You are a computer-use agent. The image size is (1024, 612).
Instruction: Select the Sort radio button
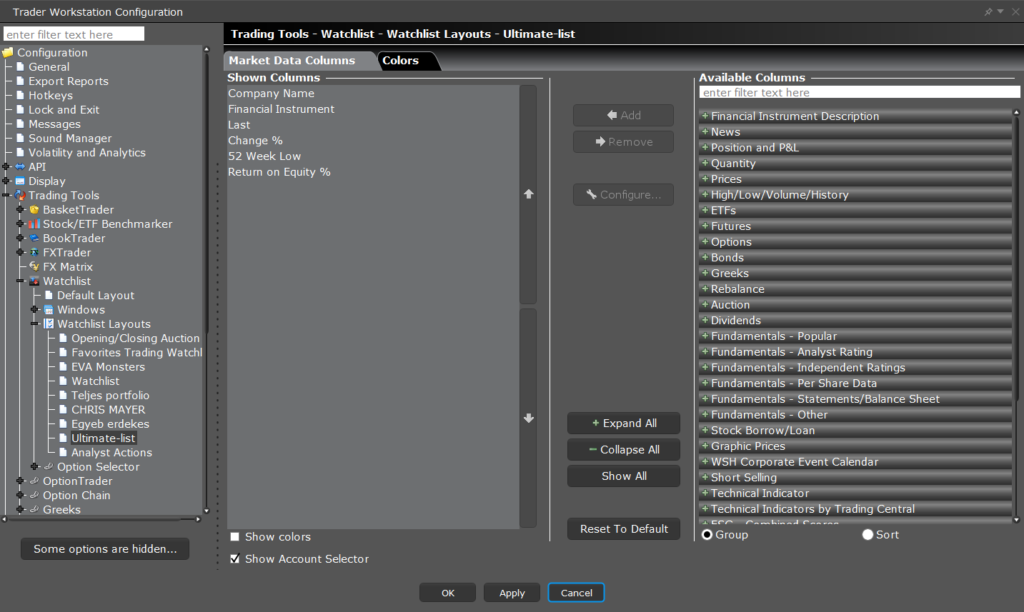(868, 535)
